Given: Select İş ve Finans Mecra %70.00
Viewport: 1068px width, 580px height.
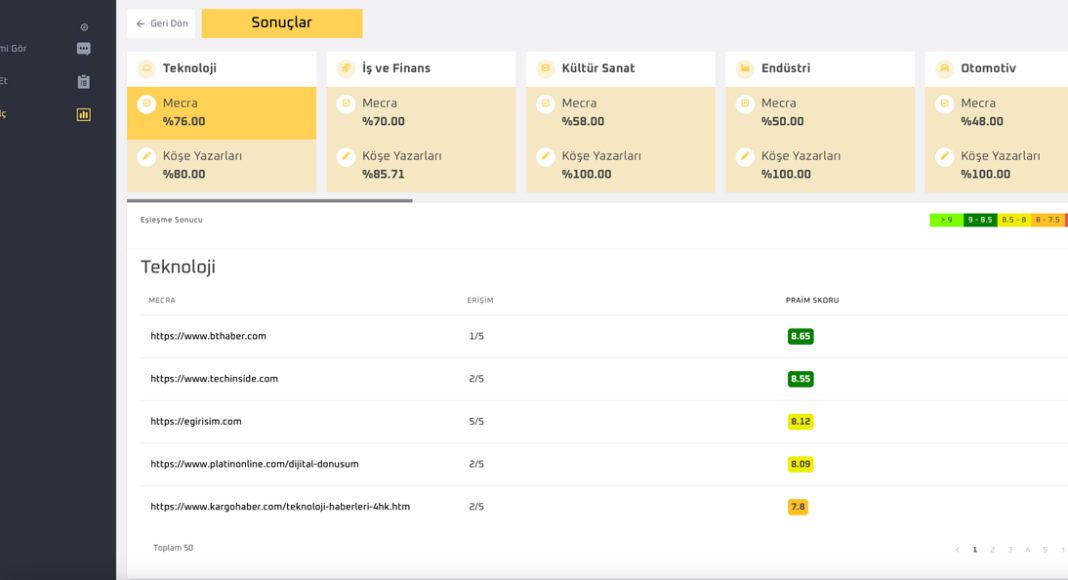Looking at the screenshot, I should pyautogui.click(x=421, y=113).
